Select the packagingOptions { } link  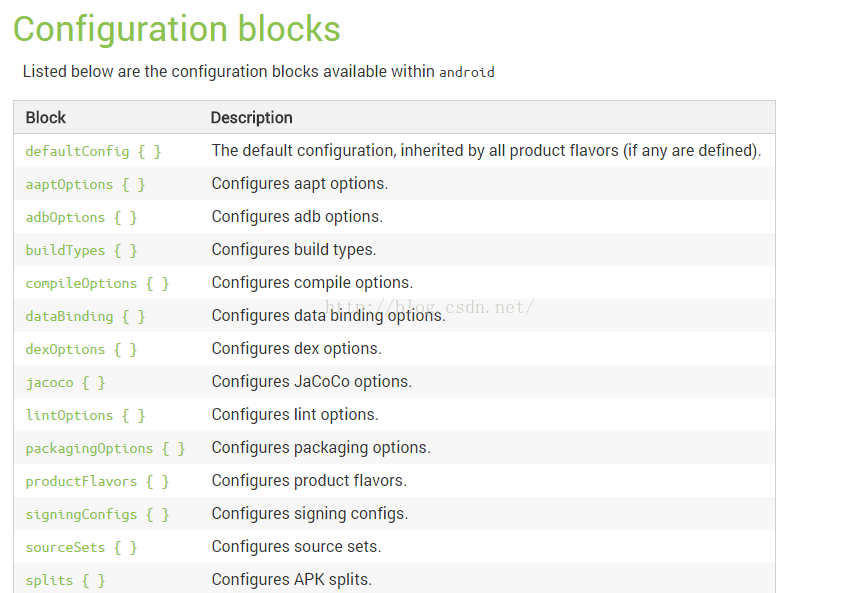coord(105,448)
